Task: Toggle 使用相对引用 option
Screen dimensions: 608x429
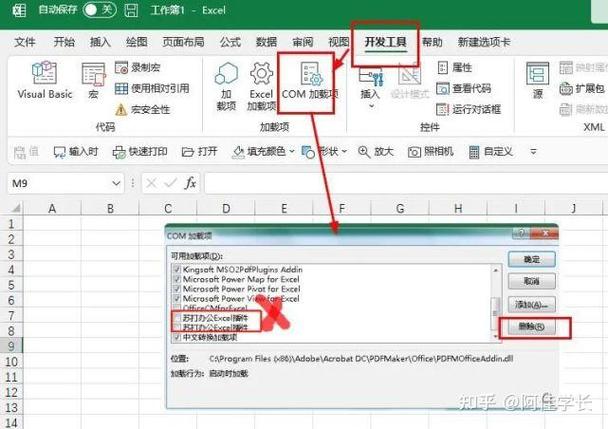Action: pos(152,88)
